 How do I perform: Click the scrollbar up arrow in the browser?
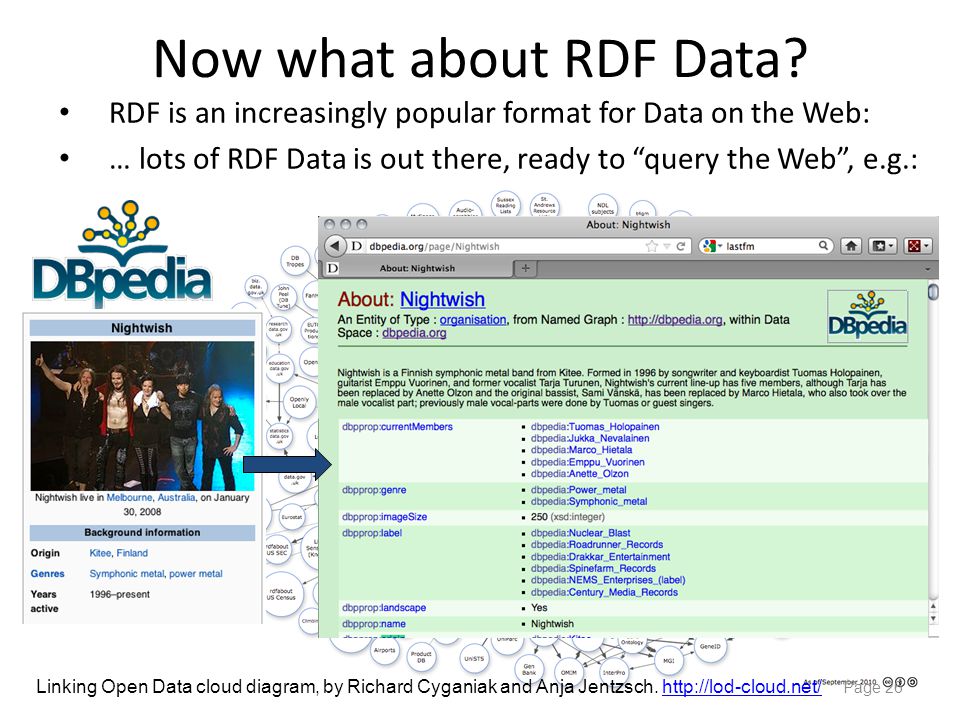click(x=934, y=607)
